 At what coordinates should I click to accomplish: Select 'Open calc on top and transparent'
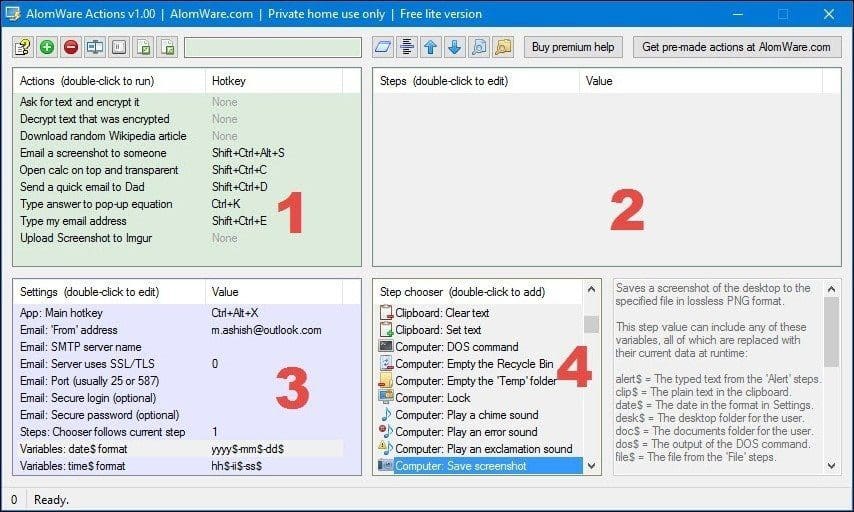point(99,170)
